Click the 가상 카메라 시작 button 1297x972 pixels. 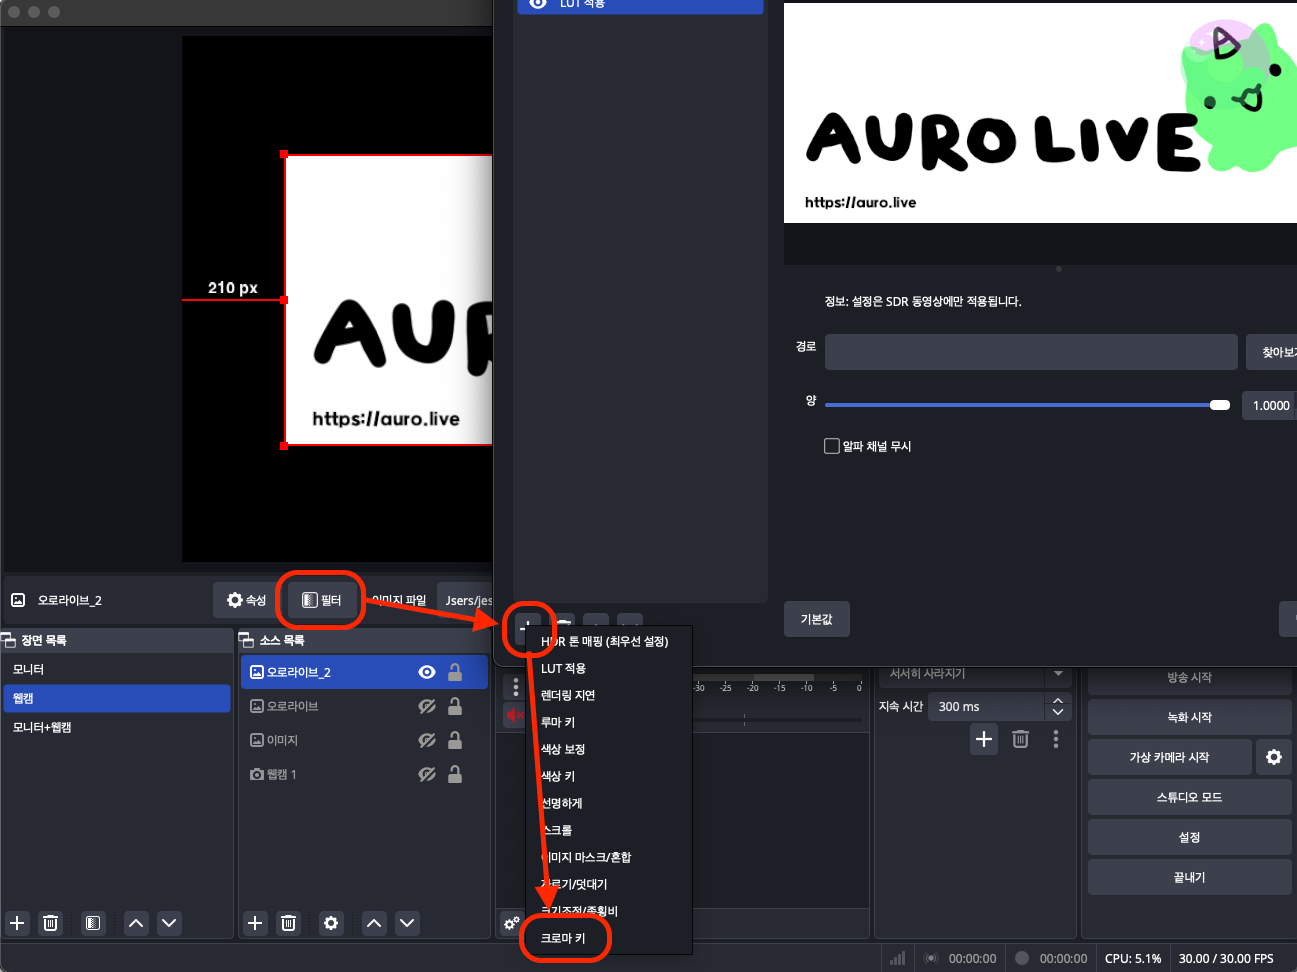pos(1170,757)
